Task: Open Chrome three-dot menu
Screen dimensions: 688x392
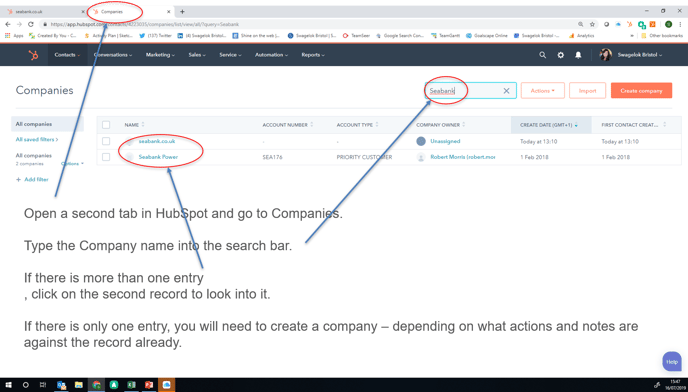Action: click(x=680, y=25)
